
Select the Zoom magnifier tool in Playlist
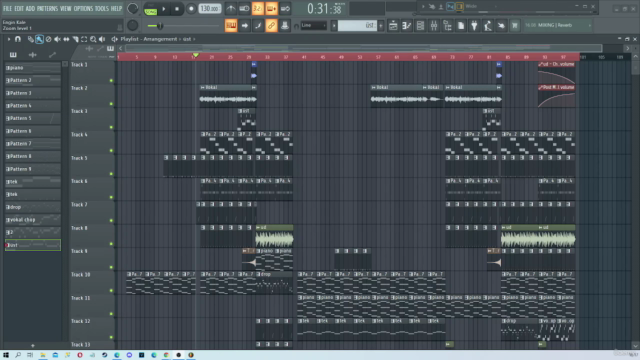point(93,39)
